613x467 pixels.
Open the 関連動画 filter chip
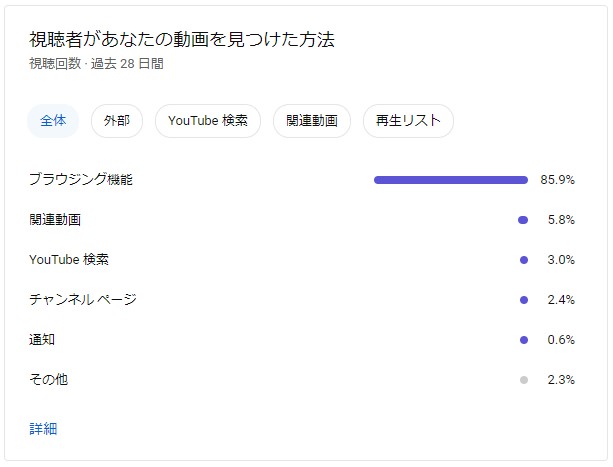coord(311,121)
